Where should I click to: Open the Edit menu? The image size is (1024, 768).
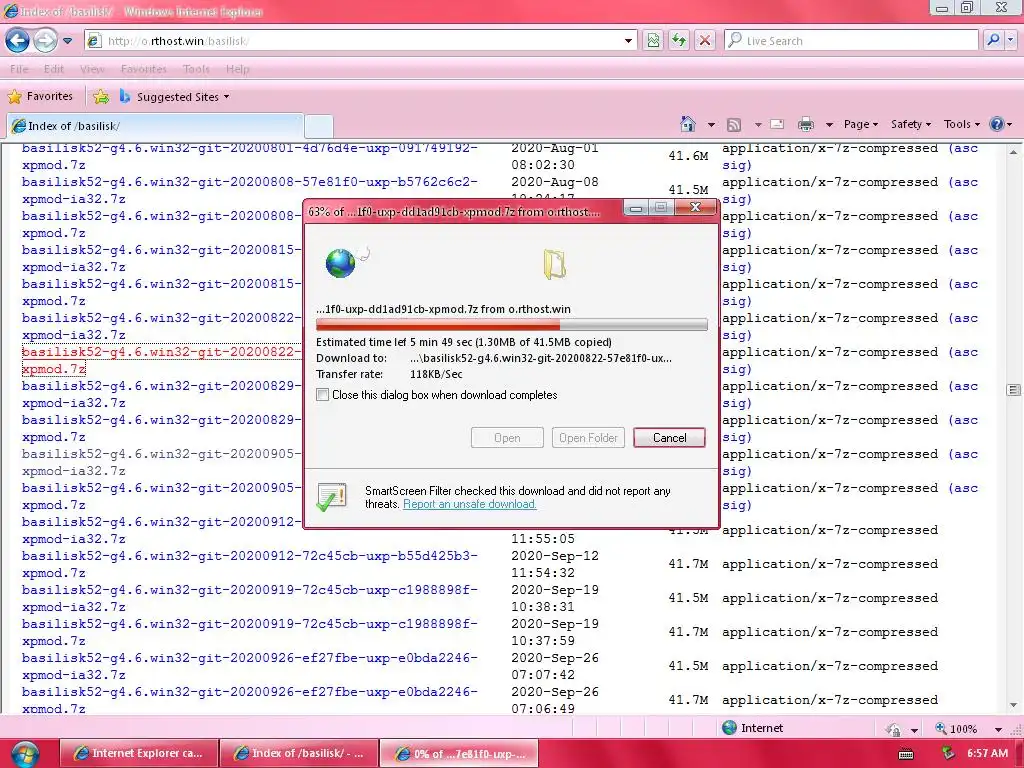[x=54, y=69]
